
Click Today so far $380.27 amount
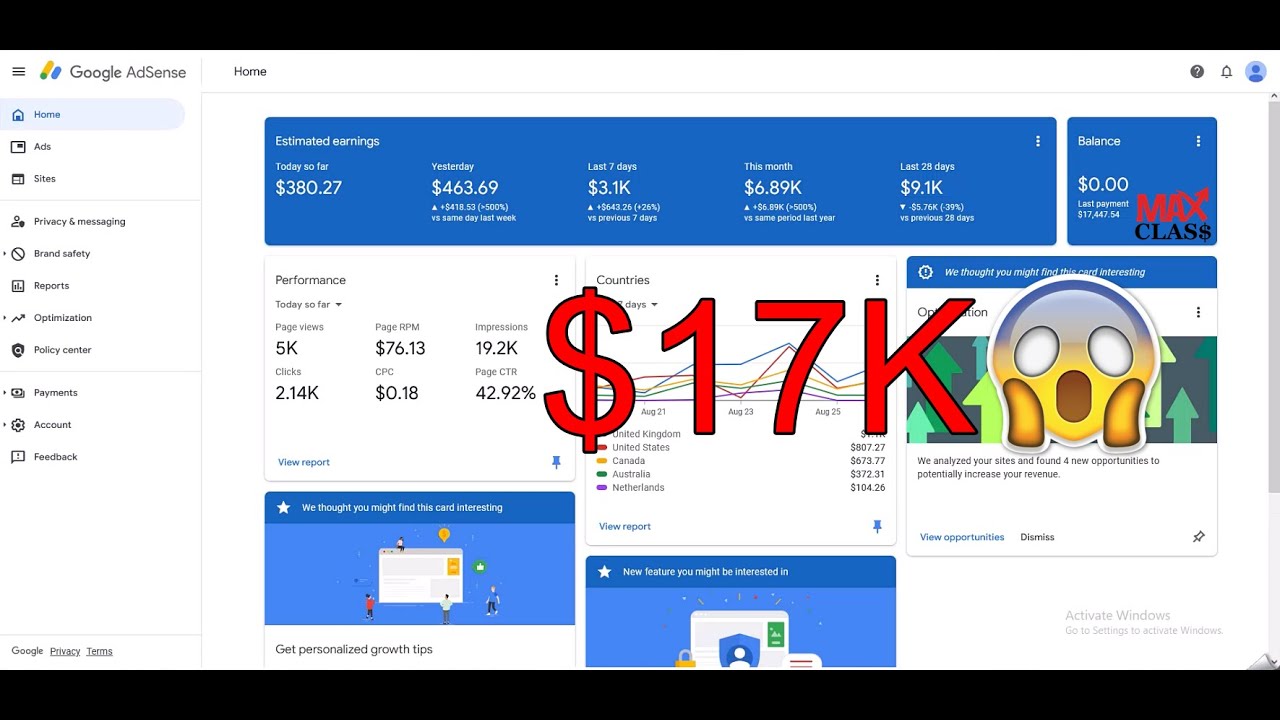point(309,188)
